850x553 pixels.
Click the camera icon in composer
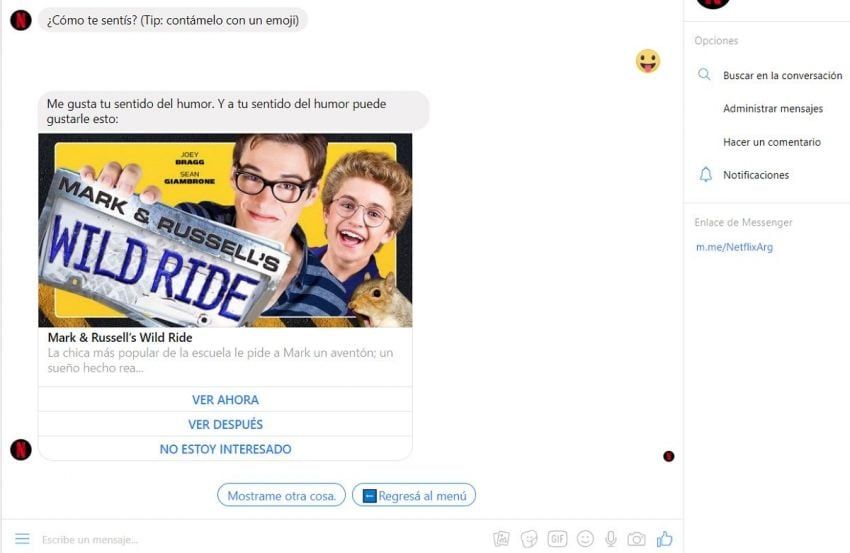pos(636,539)
